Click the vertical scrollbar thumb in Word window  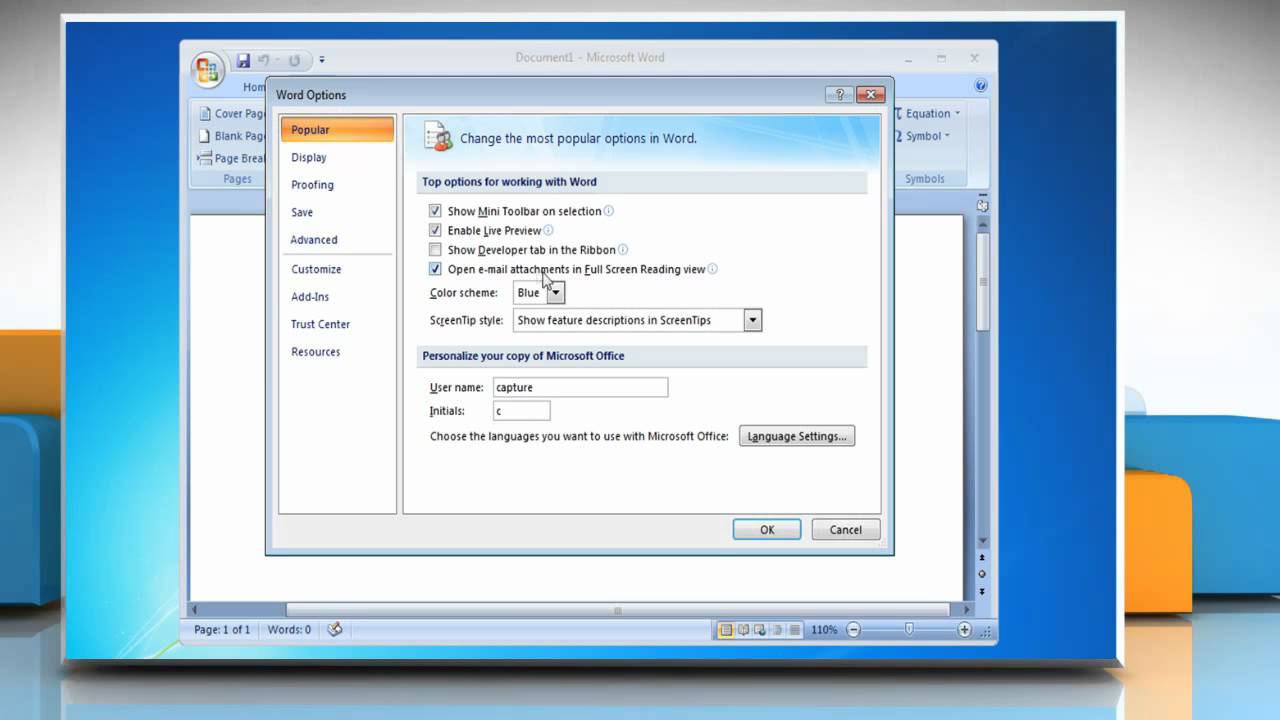pyautogui.click(x=983, y=282)
